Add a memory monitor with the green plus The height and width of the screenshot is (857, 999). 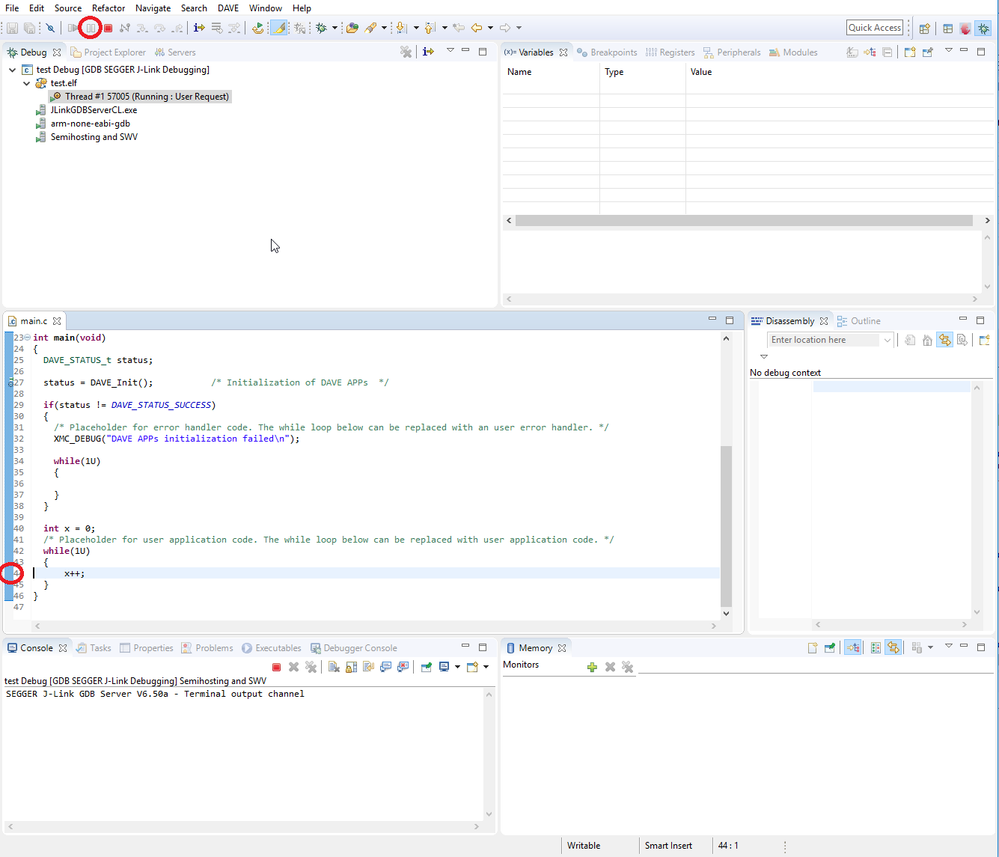[x=592, y=667]
